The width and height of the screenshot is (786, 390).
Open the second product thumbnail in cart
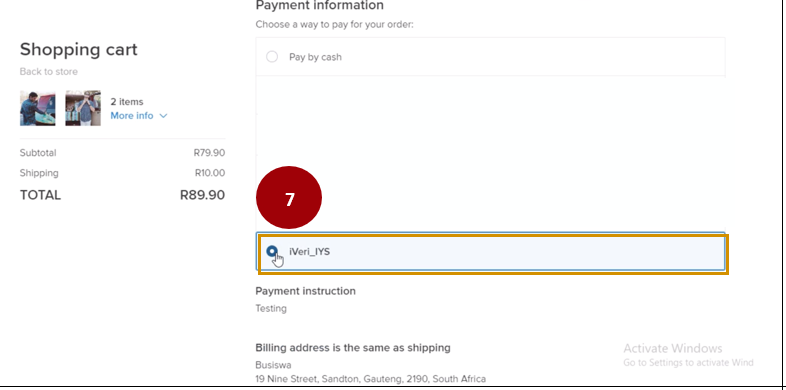83,108
